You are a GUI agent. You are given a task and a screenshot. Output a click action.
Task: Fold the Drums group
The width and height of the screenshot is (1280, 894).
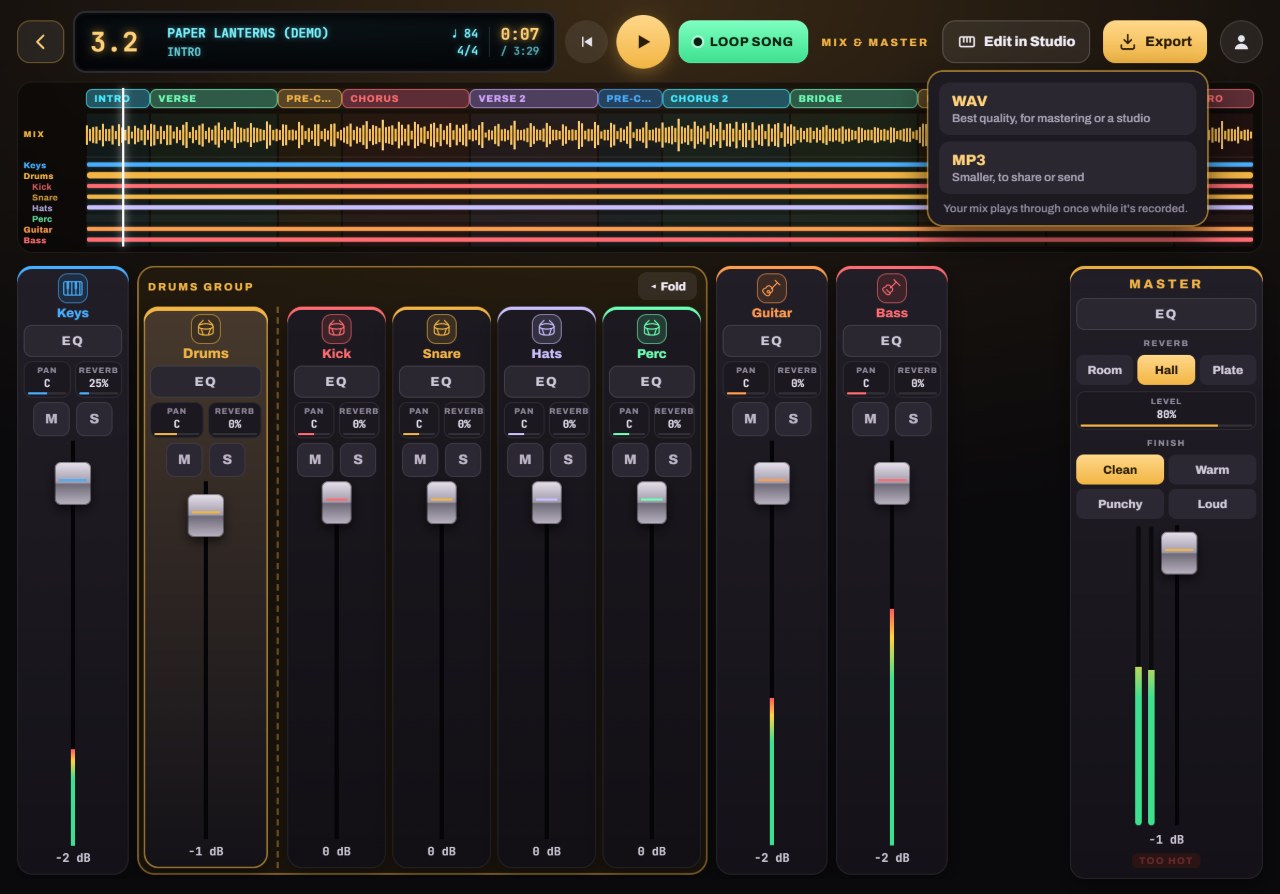click(667, 286)
